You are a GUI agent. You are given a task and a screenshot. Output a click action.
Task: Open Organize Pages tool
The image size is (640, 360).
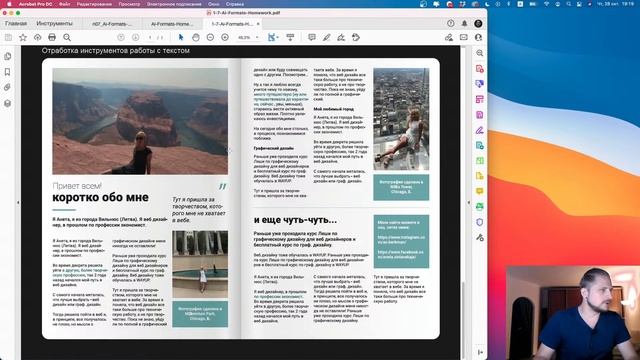[x=480, y=99]
